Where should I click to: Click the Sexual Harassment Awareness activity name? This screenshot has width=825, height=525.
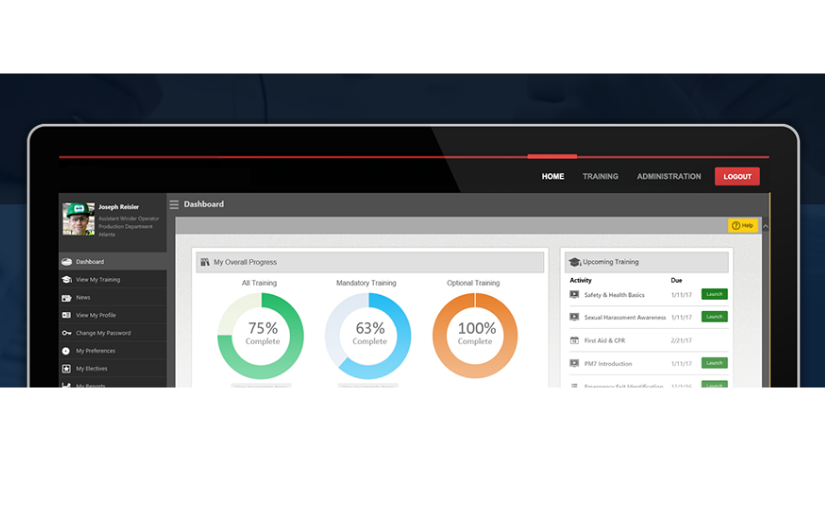pyautogui.click(x=625, y=318)
